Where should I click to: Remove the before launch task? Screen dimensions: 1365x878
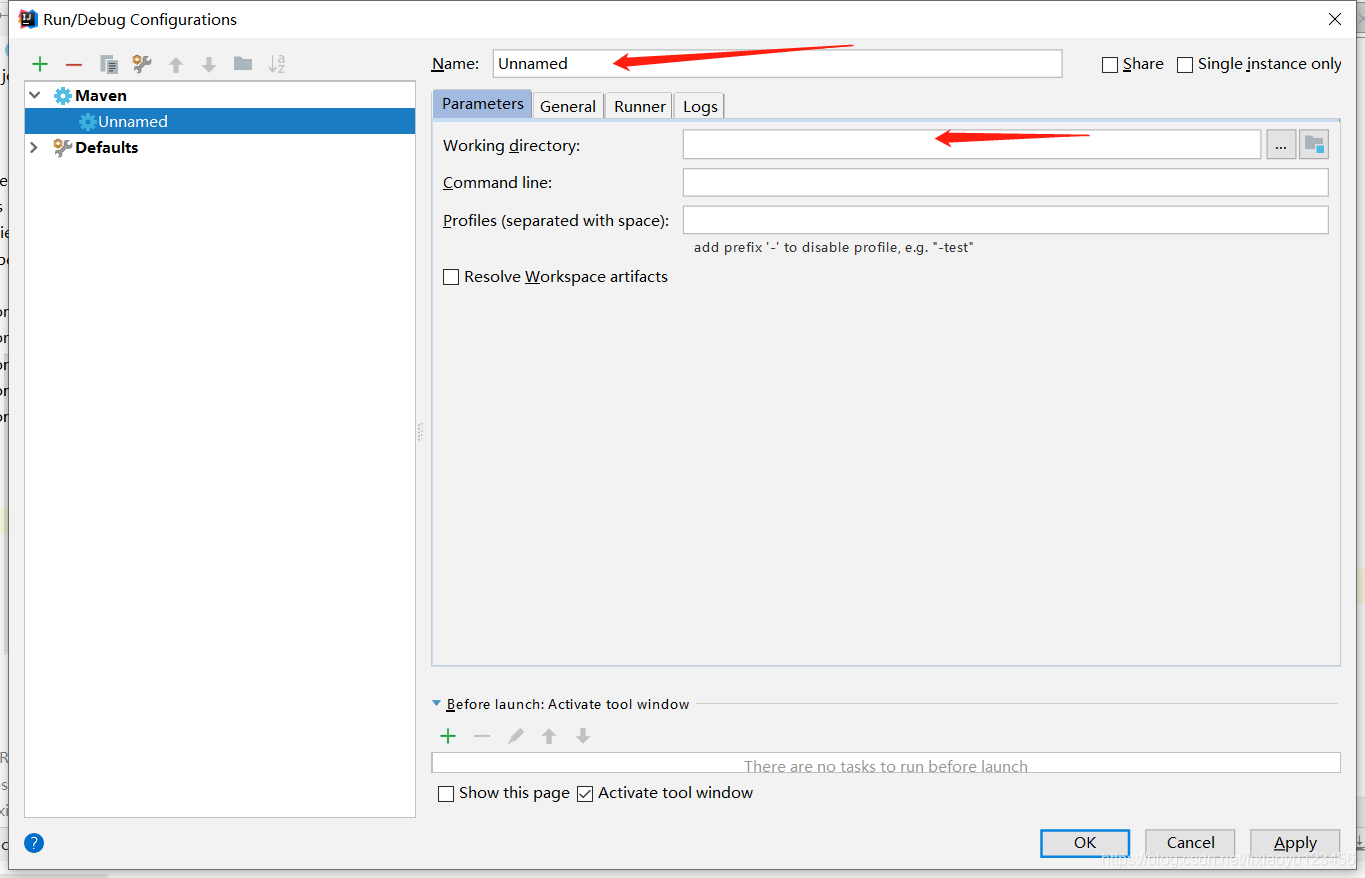pos(482,736)
